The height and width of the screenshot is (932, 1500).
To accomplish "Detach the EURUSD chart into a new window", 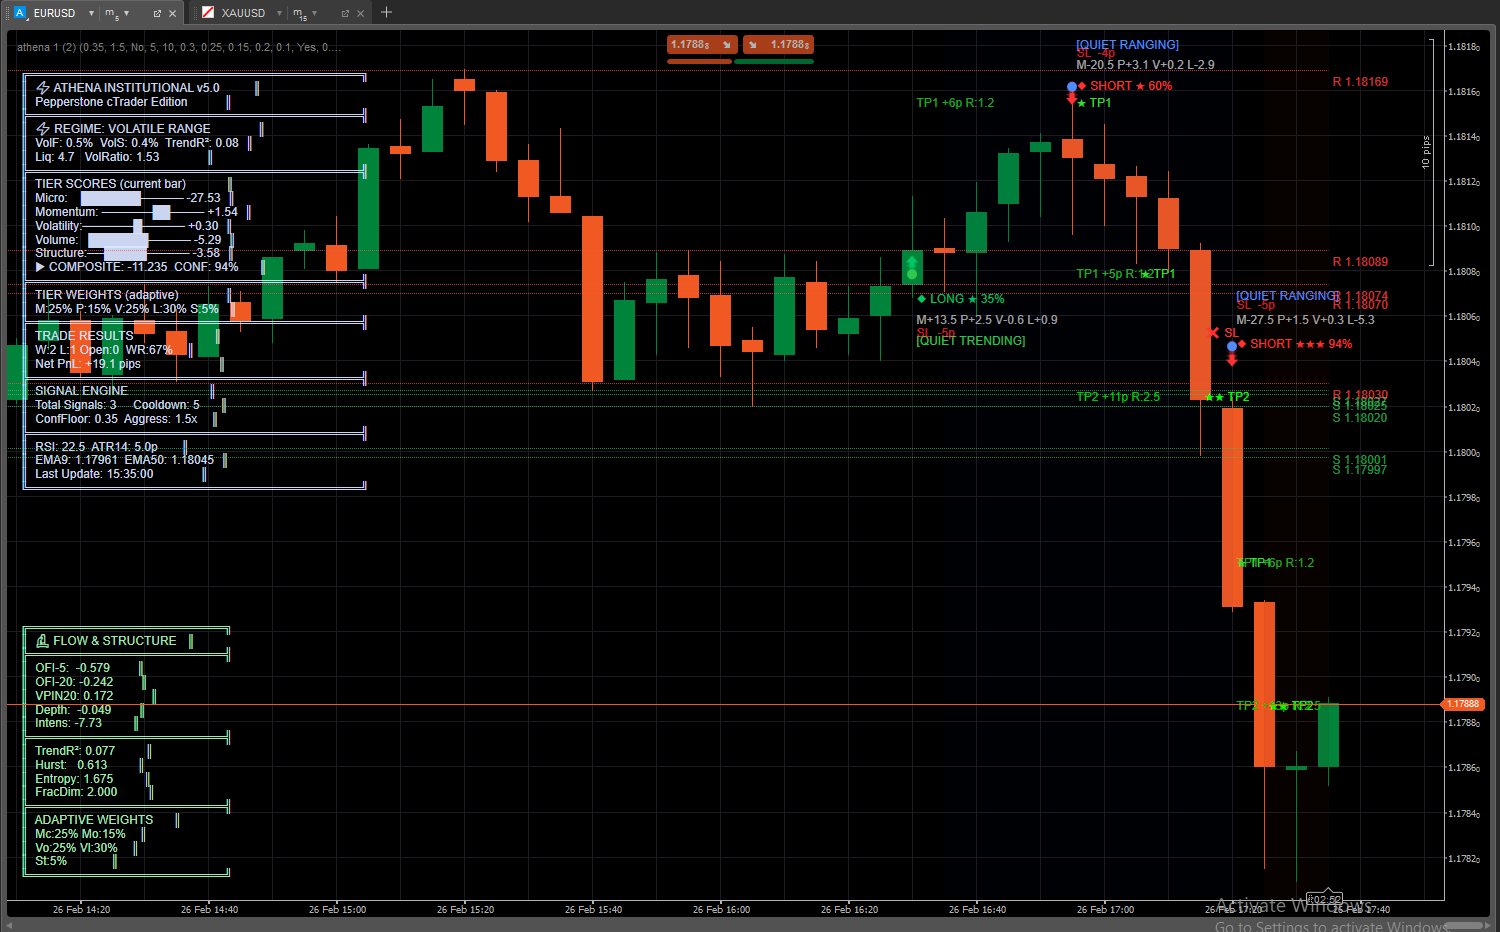I will (x=157, y=13).
